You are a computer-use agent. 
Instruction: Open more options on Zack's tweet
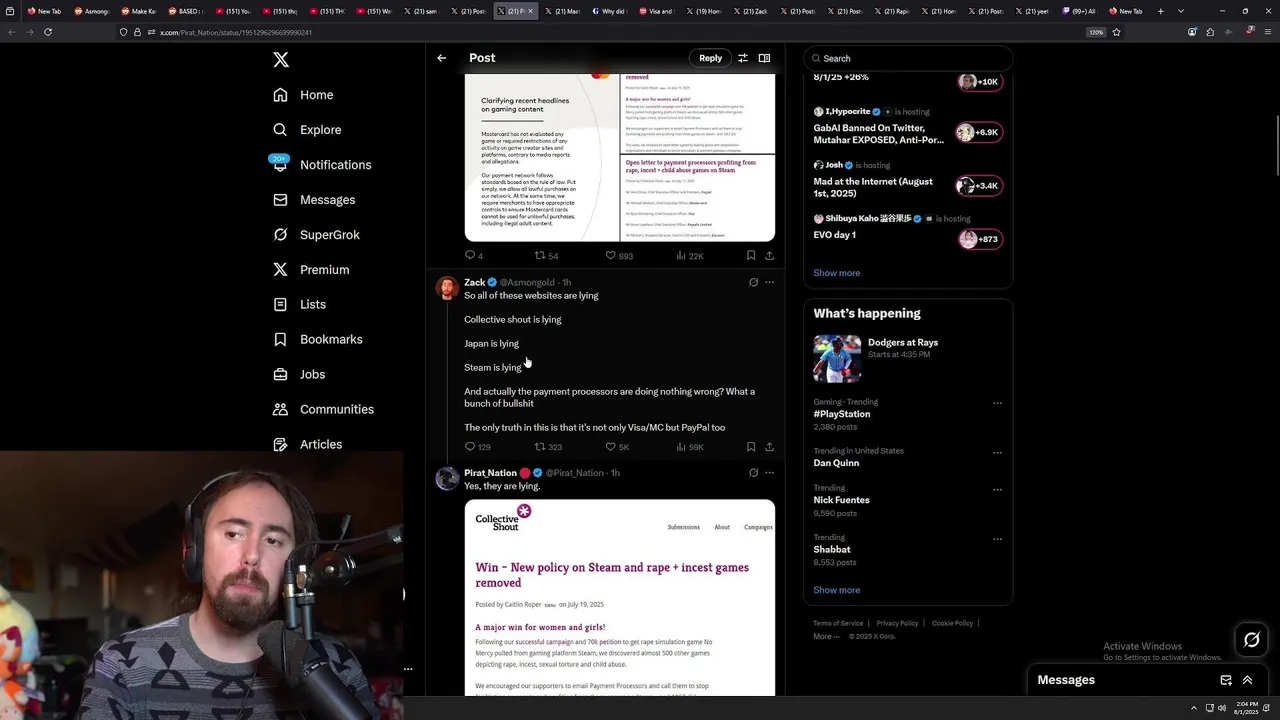[769, 282]
